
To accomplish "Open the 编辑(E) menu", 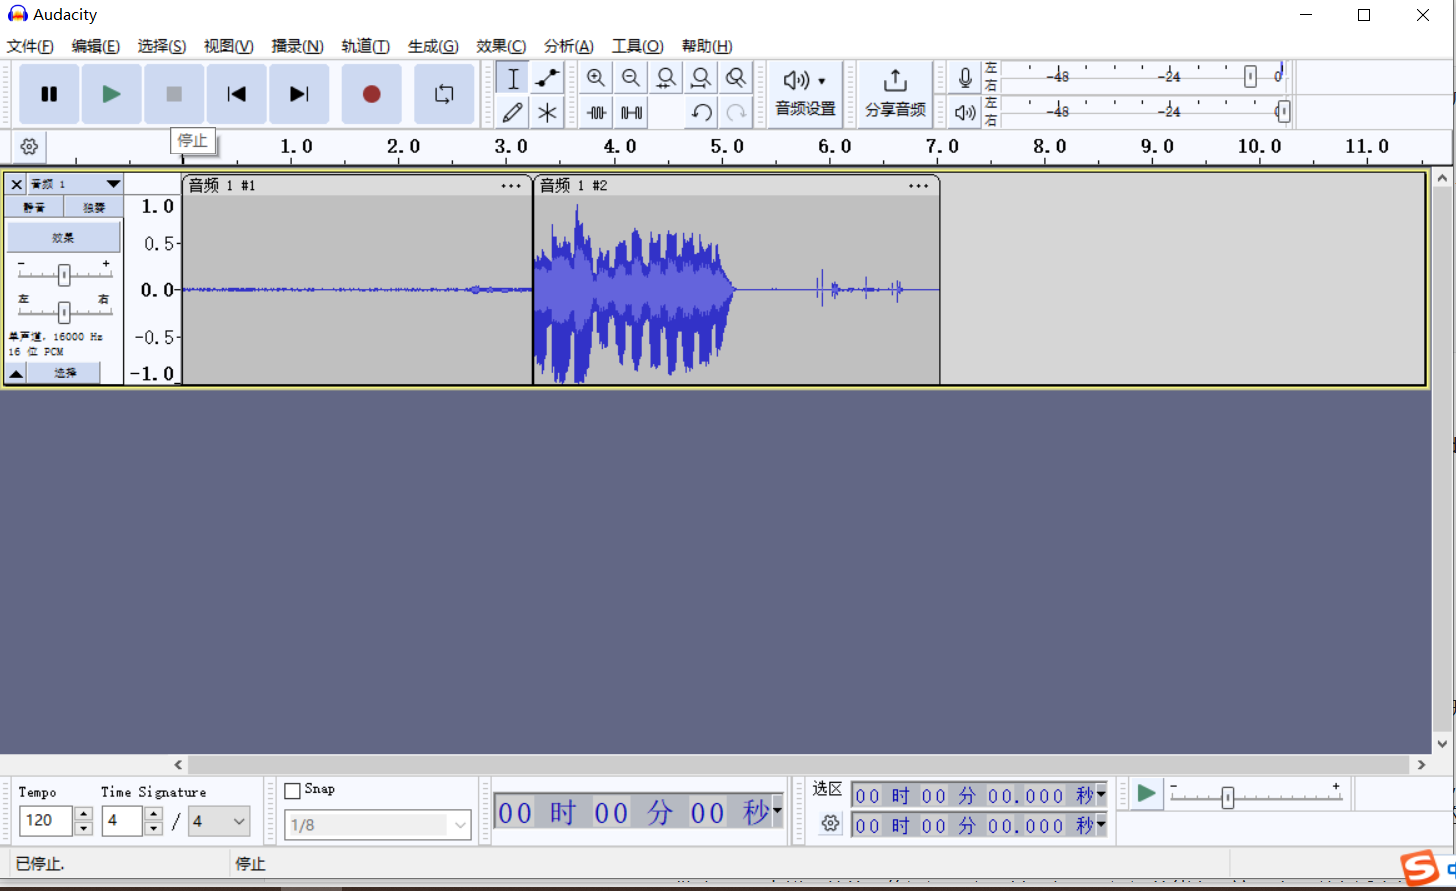I will click(96, 46).
